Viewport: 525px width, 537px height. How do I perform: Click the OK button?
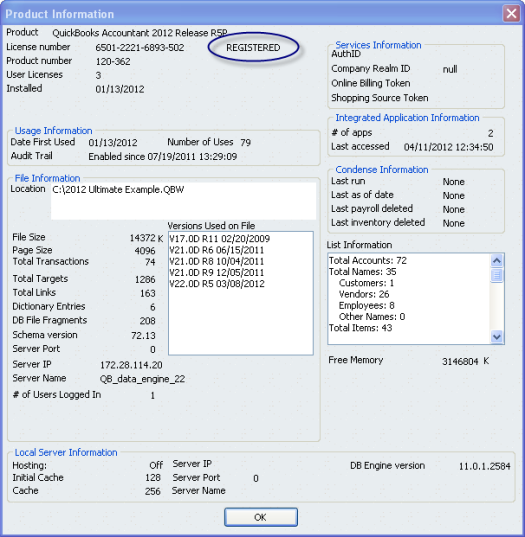[x=261, y=517]
